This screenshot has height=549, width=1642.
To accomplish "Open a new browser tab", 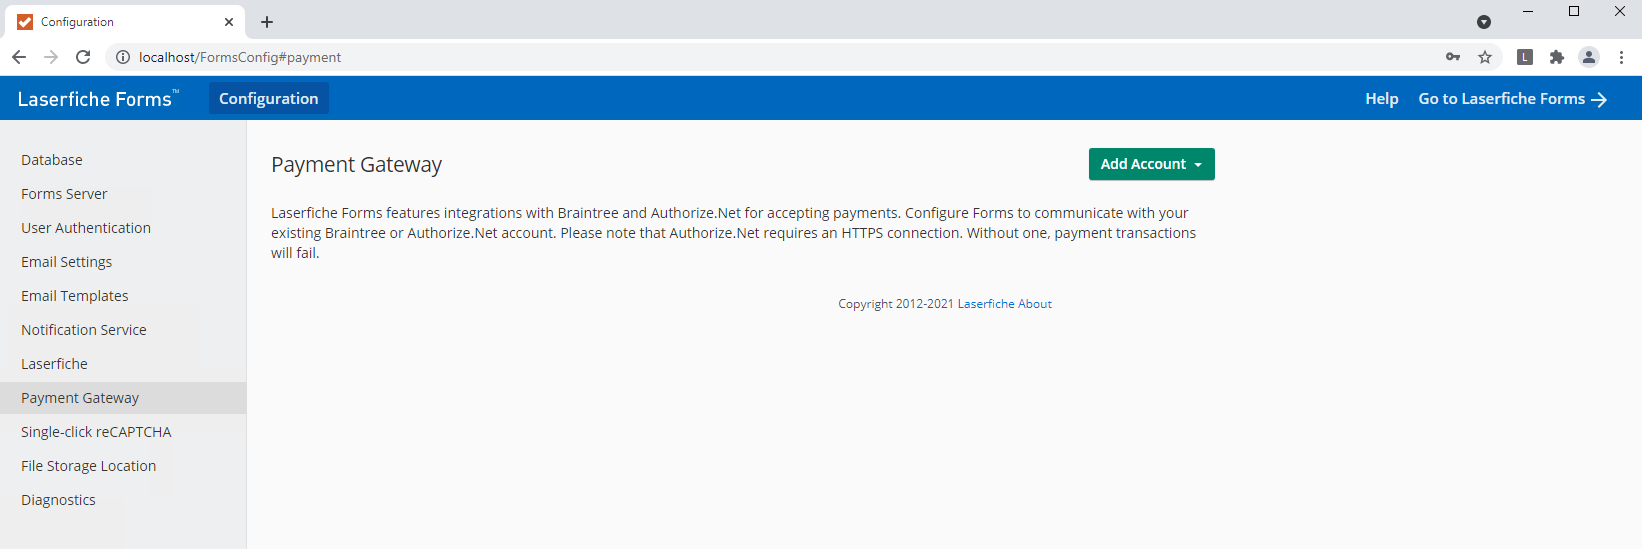I will 267,22.
